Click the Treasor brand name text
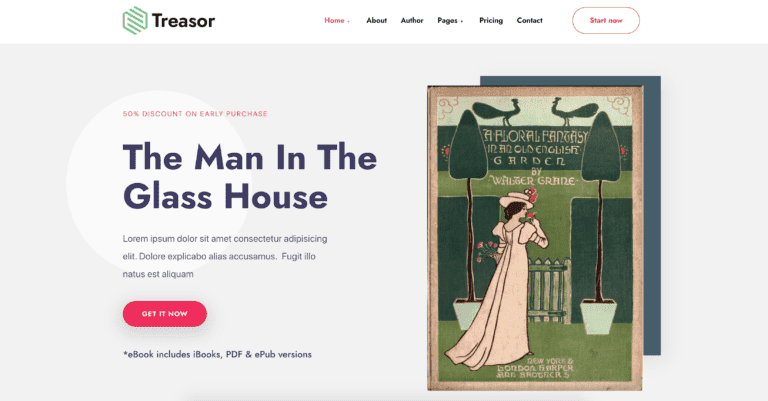This screenshot has width=768, height=401. pos(183,21)
